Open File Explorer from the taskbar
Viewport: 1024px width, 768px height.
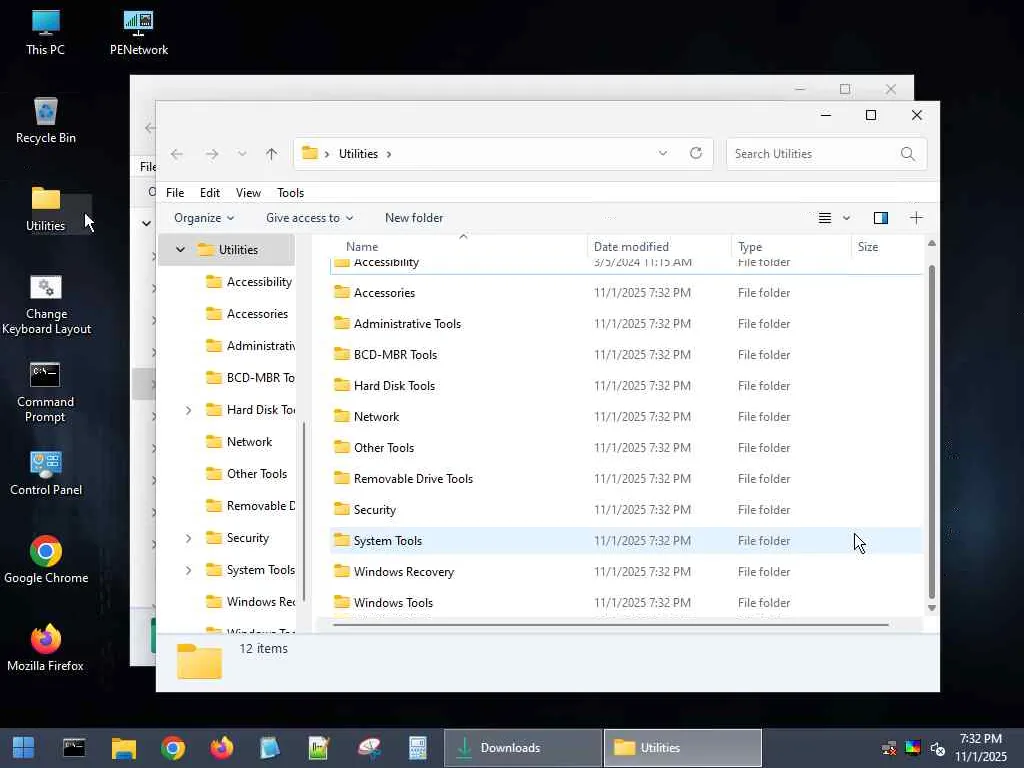pyautogui.click(x=123, y=748)
